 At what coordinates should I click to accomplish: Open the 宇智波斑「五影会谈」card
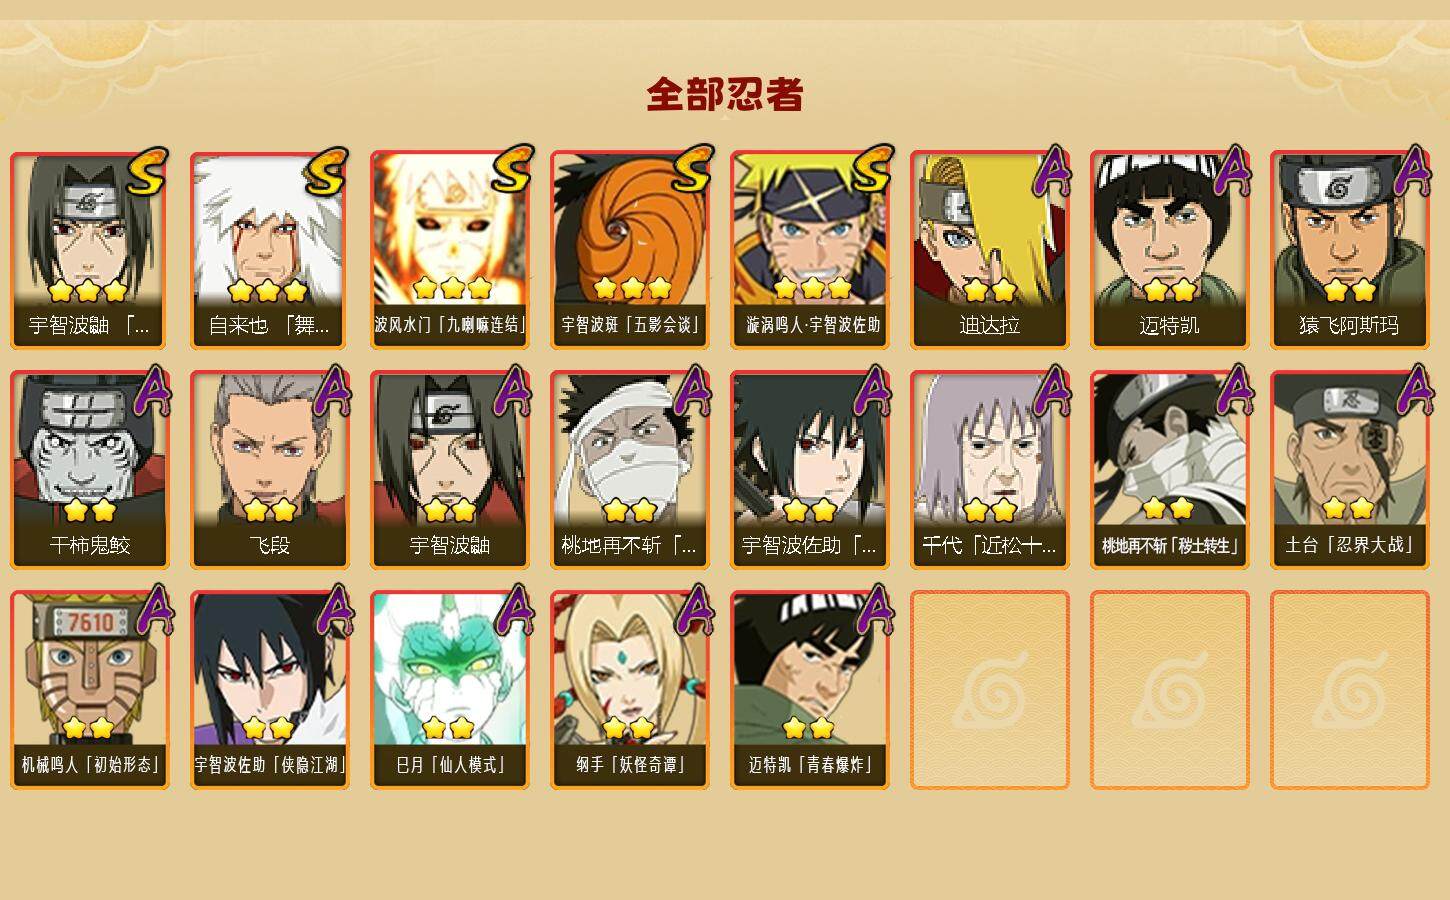tap(629, 250)
